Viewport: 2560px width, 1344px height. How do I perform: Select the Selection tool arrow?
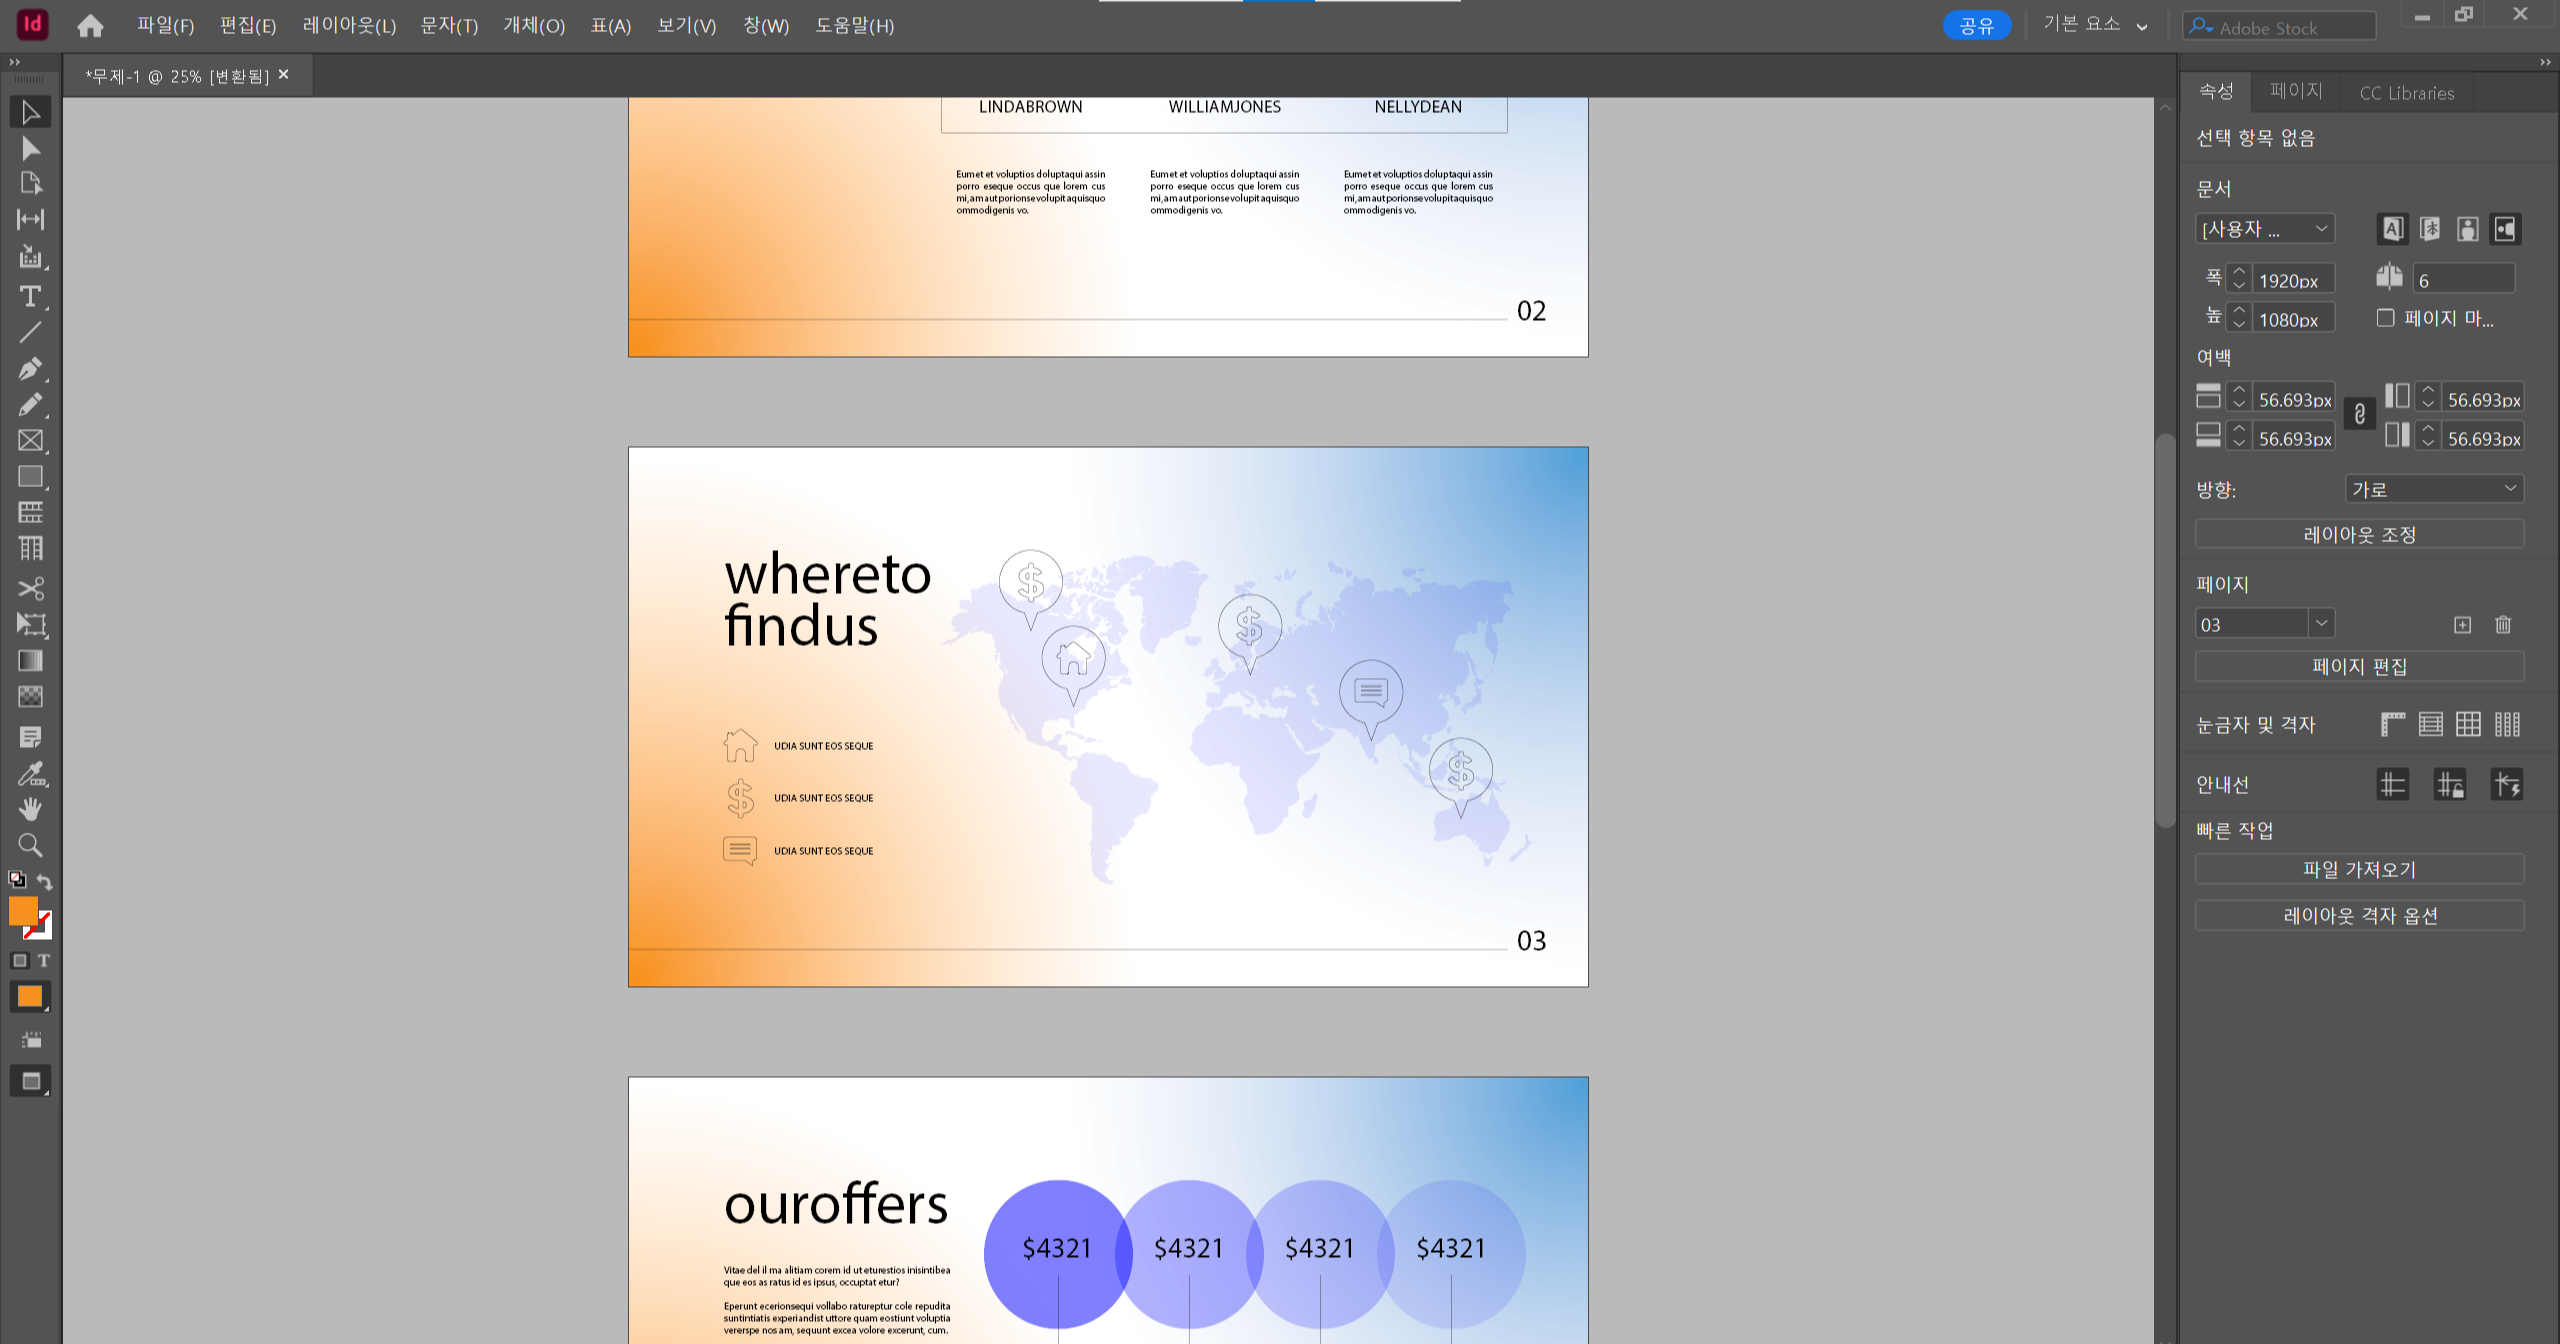pos(30,112)
